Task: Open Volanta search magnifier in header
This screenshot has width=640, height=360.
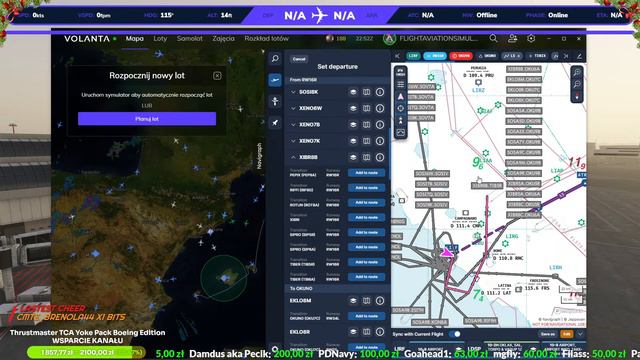Action: [x=493, y=38]
